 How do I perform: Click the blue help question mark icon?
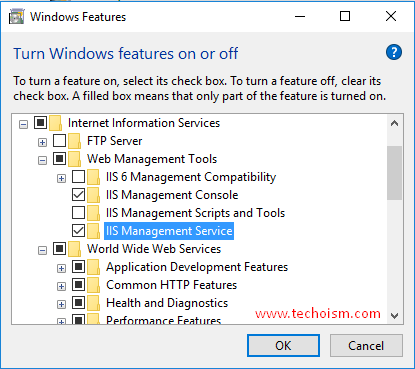[x=394, y=52]
